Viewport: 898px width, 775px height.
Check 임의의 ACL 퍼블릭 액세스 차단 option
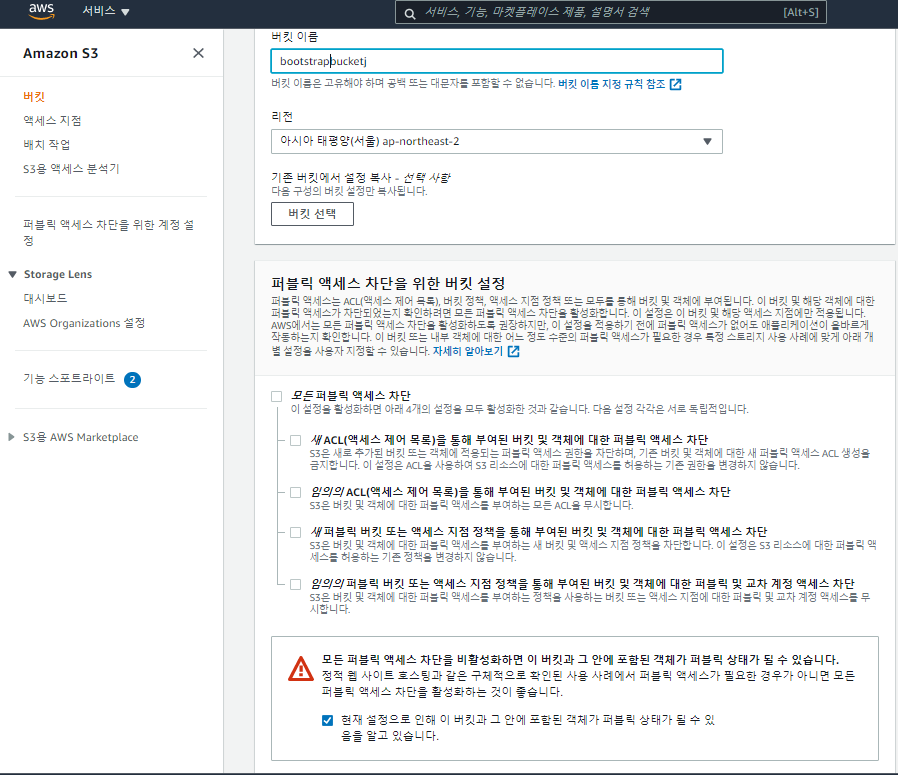click(296, 493)
